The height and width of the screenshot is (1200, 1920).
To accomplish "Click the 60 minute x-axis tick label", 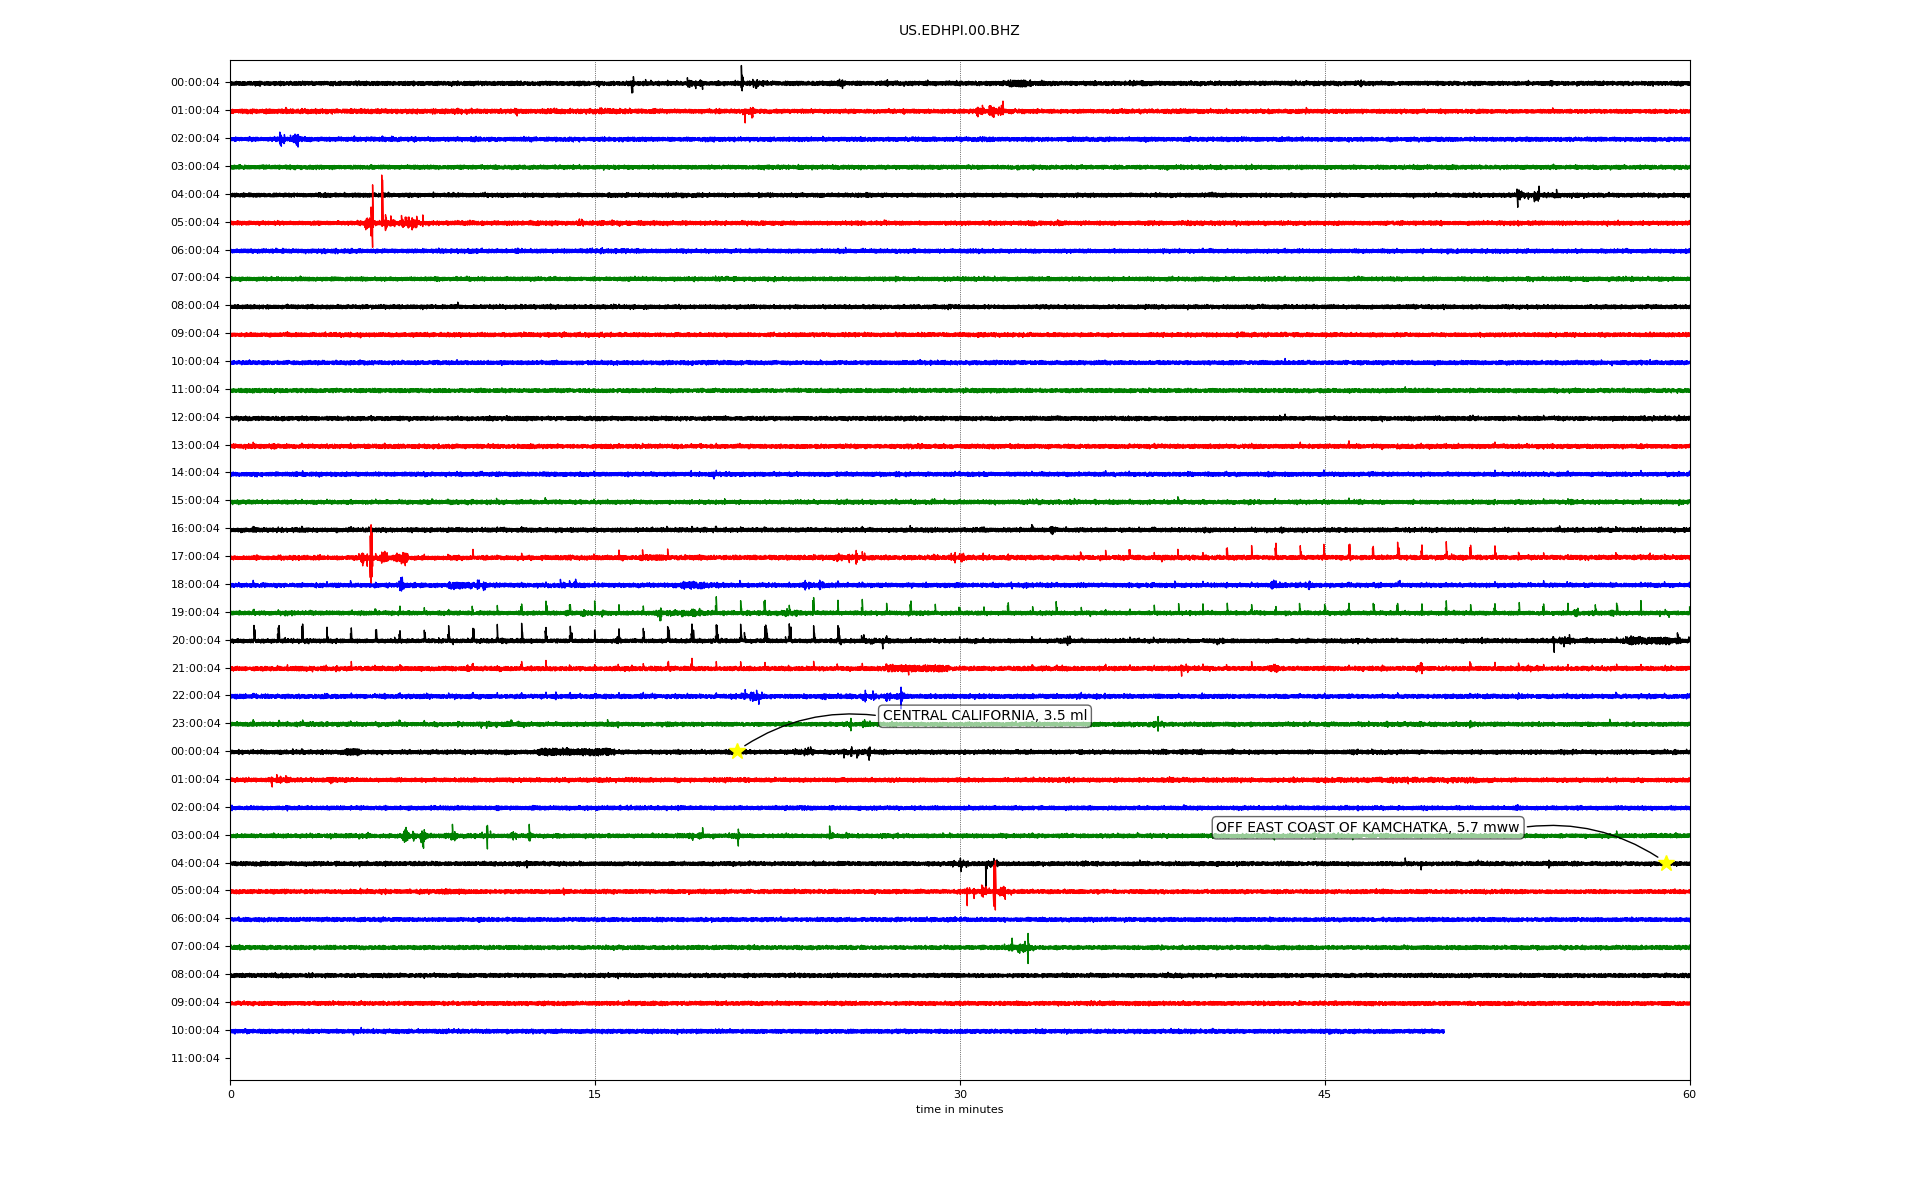I will pyautogui.click(x=1689, y=1094).
